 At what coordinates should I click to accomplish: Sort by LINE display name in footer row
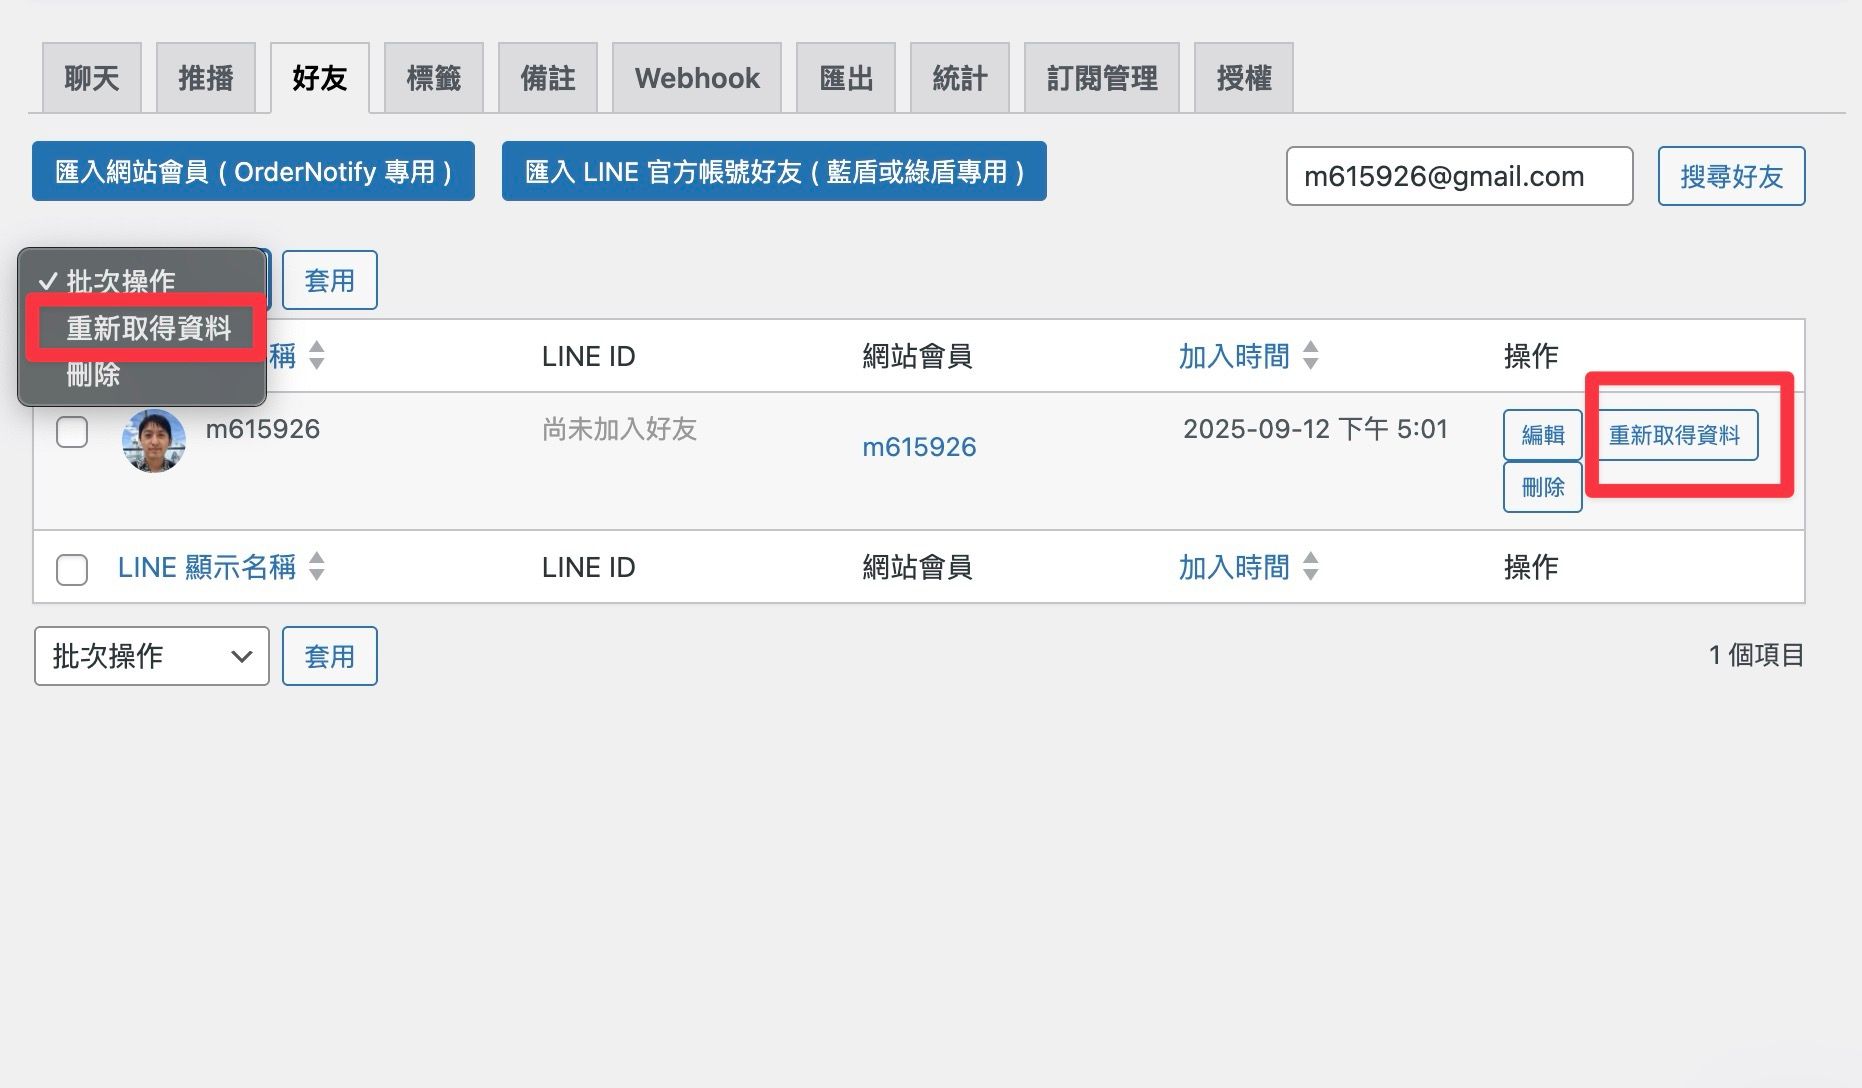point(207,567)
